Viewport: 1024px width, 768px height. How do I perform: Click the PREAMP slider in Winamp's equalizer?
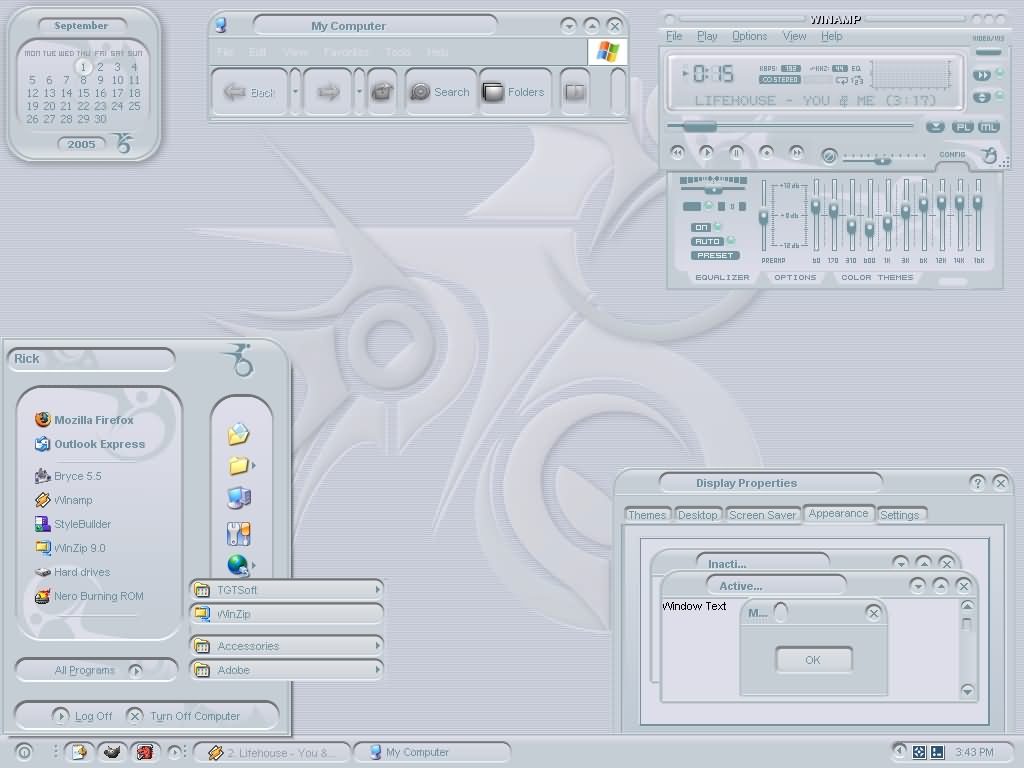tap(763, 216)
